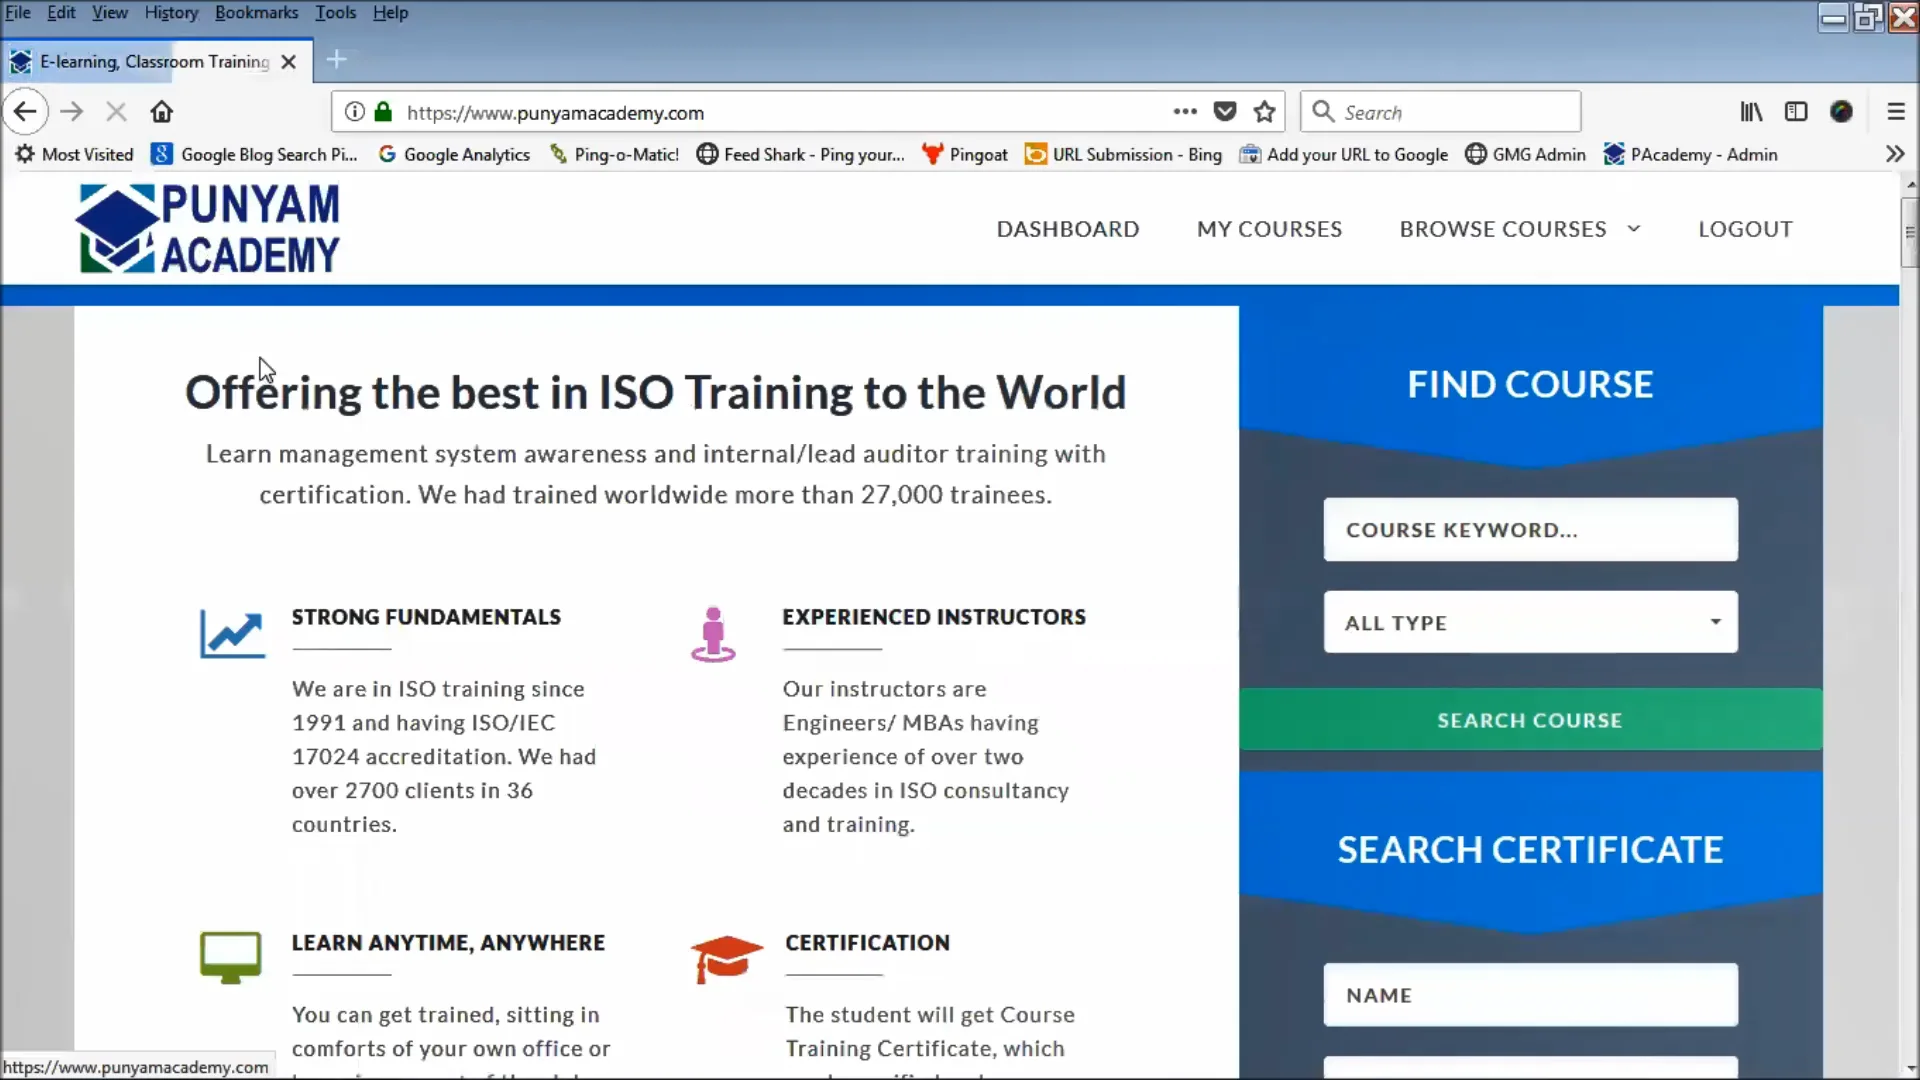The image size is (1920, 1080).
Task: Click the tracking protection shield
Action: [1224, 111]
